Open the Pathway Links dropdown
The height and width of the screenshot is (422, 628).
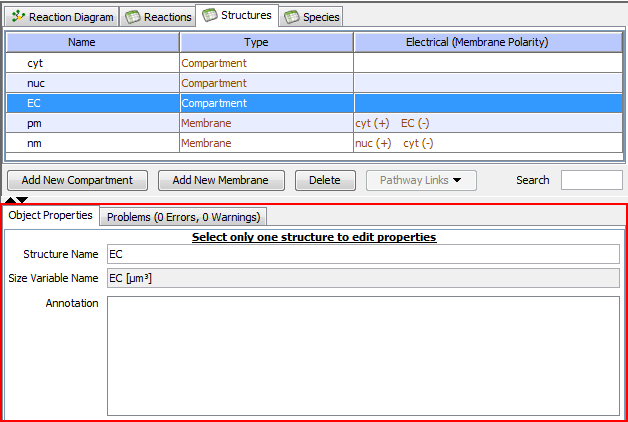[421, 180]
